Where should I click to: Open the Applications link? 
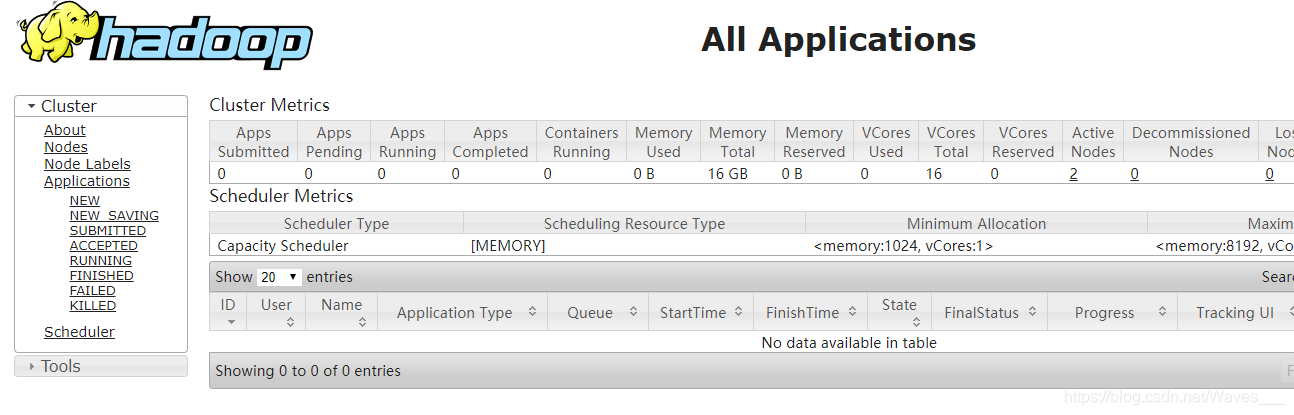click(x=87, y=181)
